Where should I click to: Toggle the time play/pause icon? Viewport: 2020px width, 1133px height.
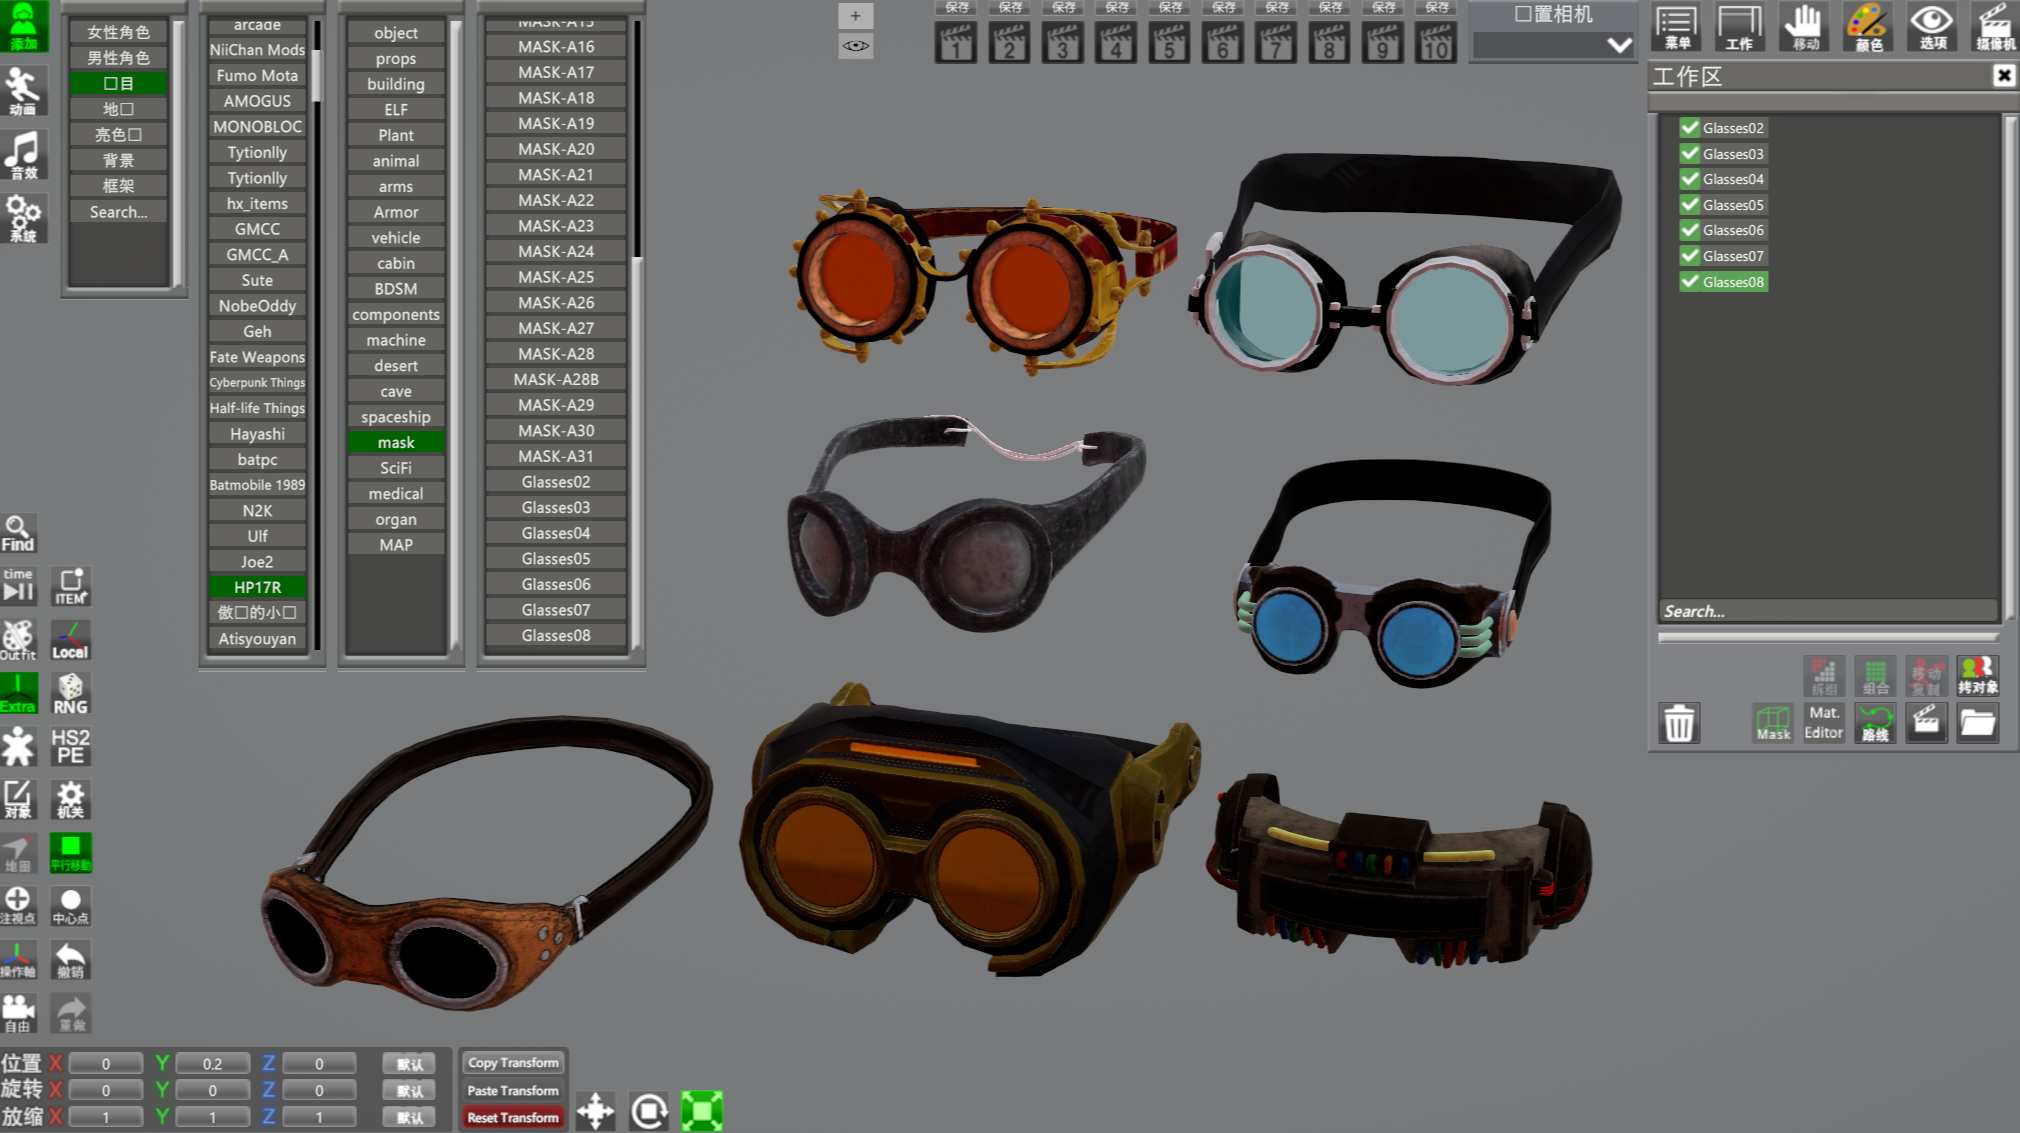[18, 587]
